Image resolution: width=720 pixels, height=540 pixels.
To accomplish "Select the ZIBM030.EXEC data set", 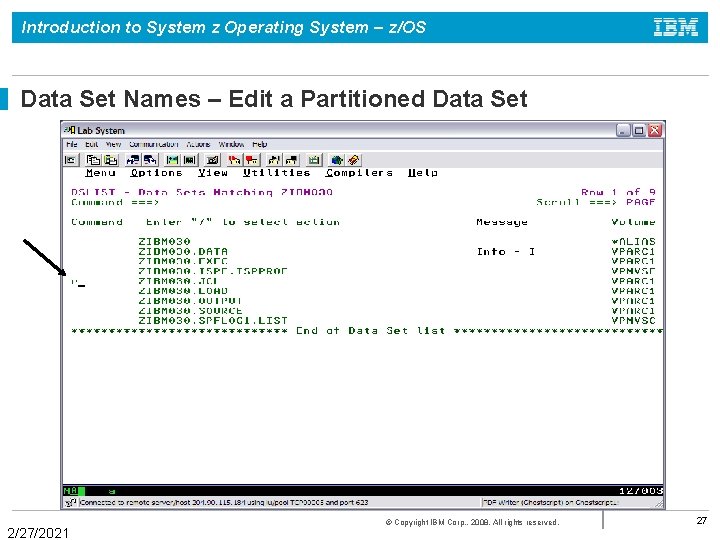I will [183, 261].
